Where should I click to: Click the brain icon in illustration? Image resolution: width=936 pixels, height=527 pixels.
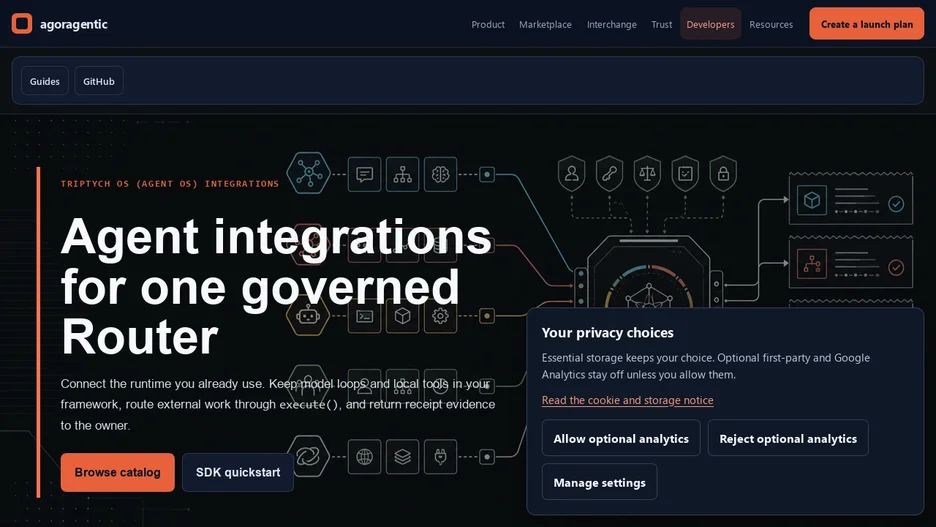(441, 174)
